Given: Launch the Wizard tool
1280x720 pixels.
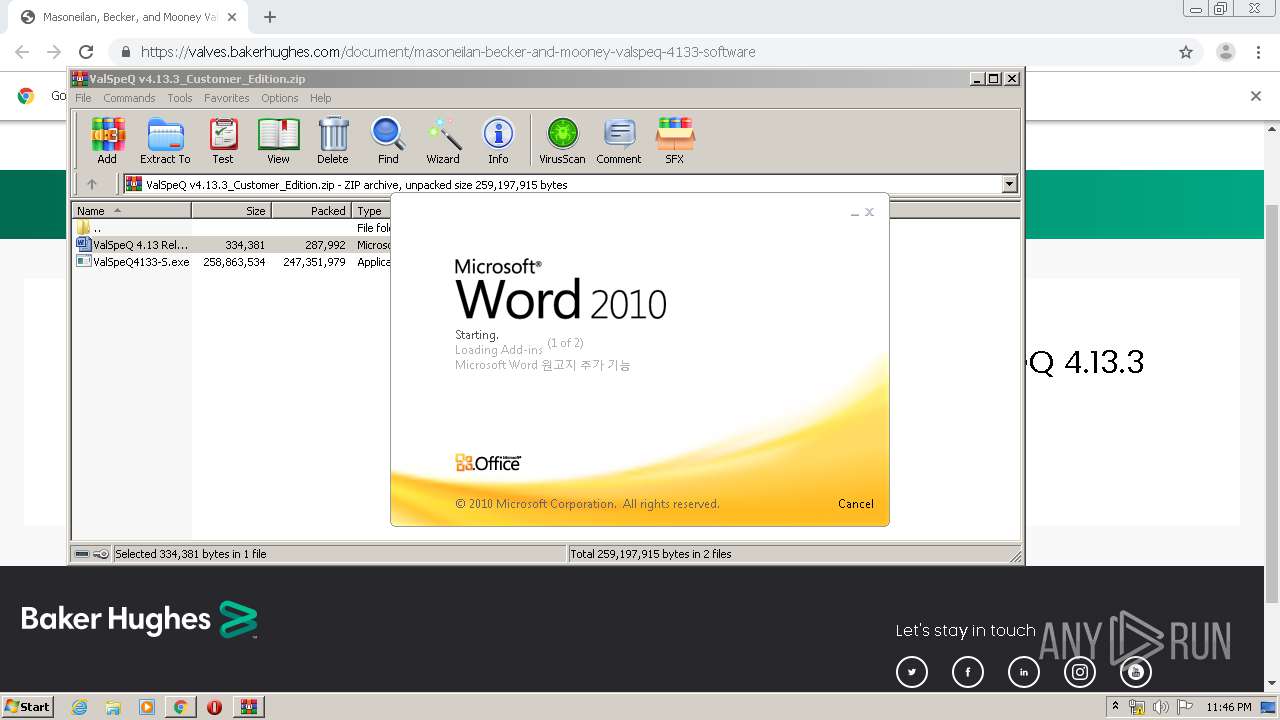Looking at the screenshot, I should 443,140.
